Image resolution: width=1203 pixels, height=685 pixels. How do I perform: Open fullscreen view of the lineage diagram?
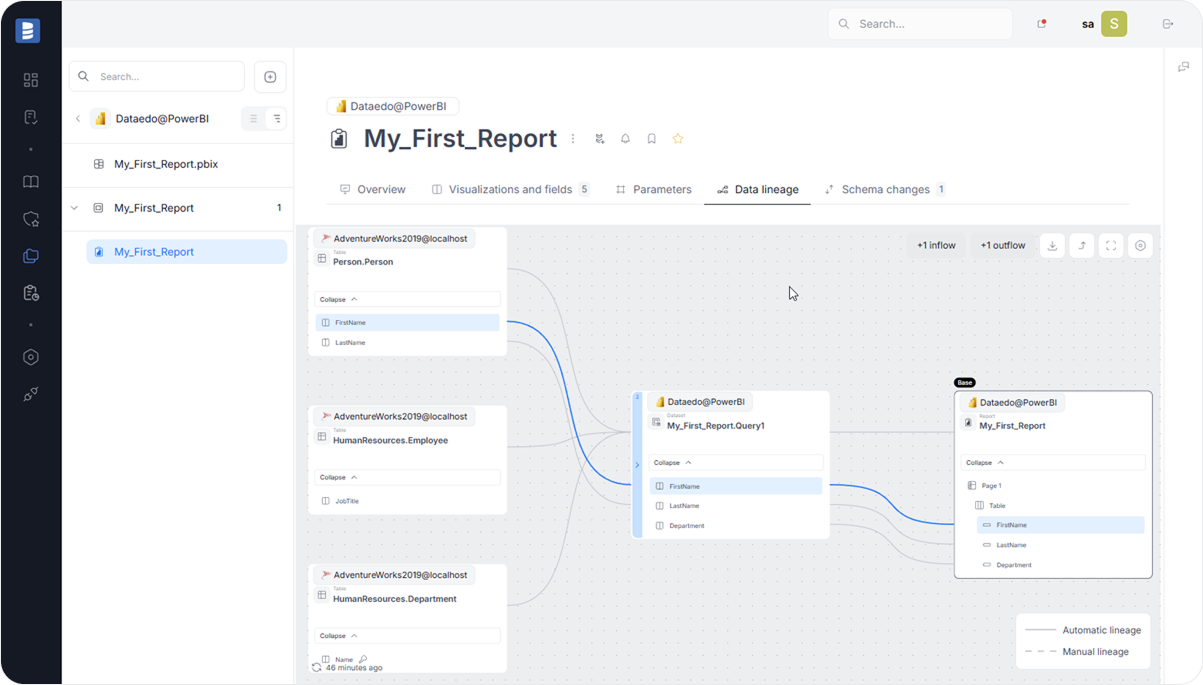pyautogui.click(x=1111, y=246)
